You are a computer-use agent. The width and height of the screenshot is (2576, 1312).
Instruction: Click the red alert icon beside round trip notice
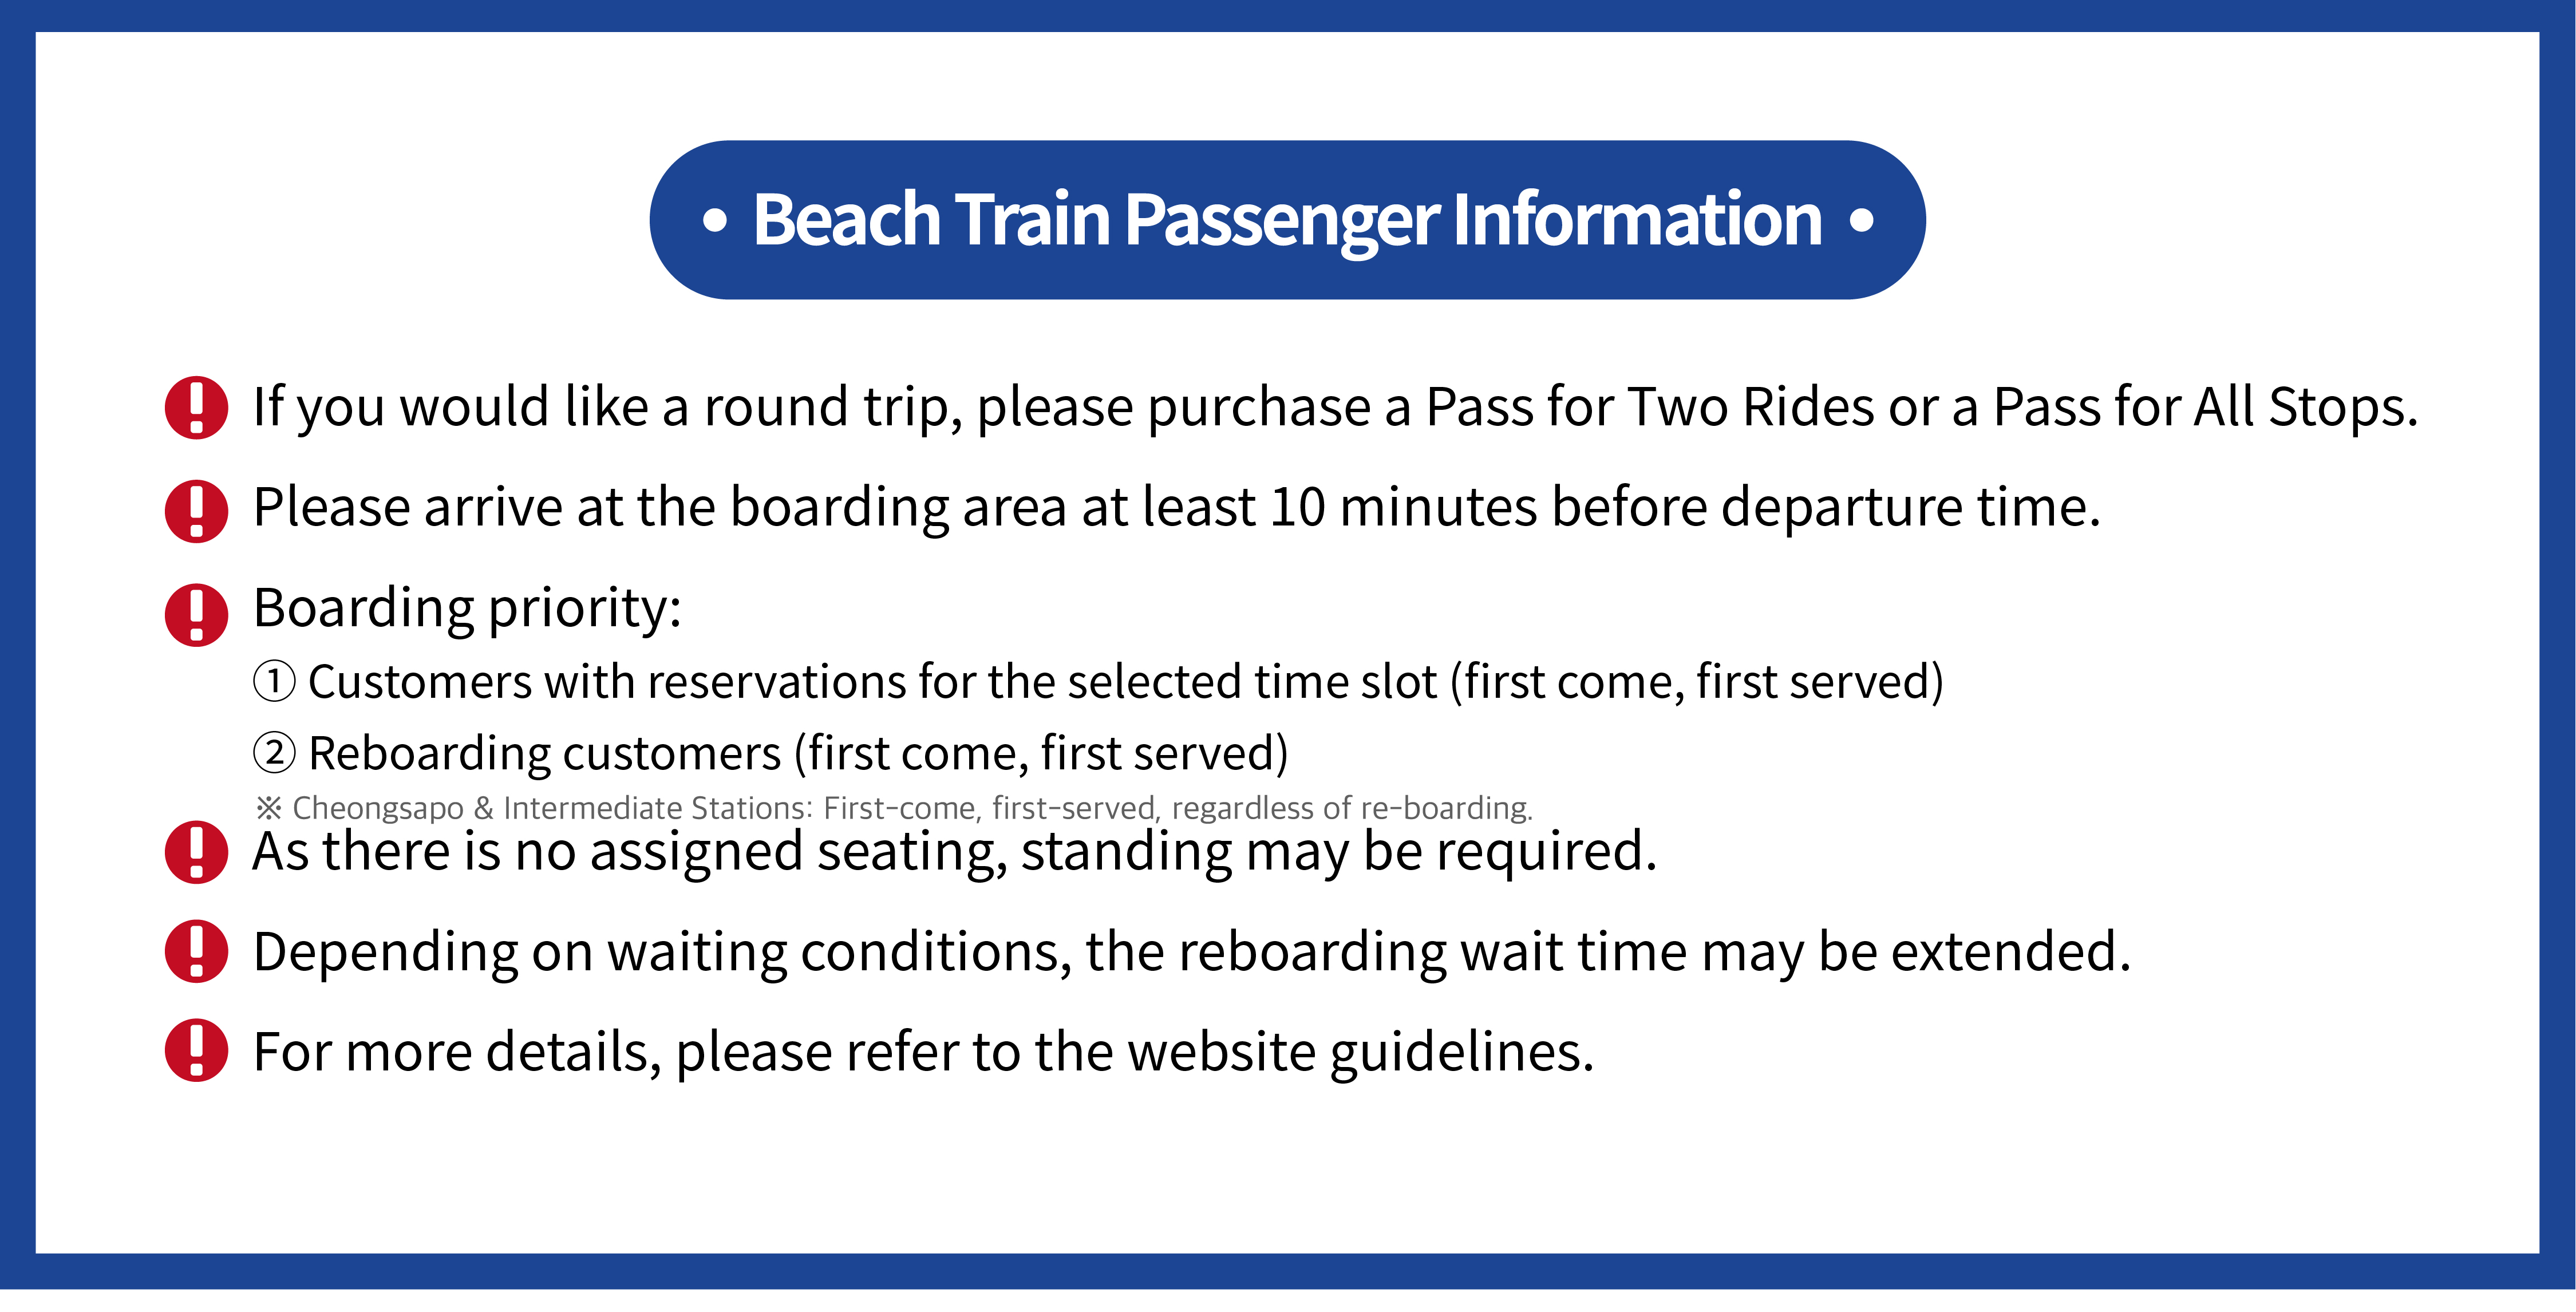click(196, 407)
